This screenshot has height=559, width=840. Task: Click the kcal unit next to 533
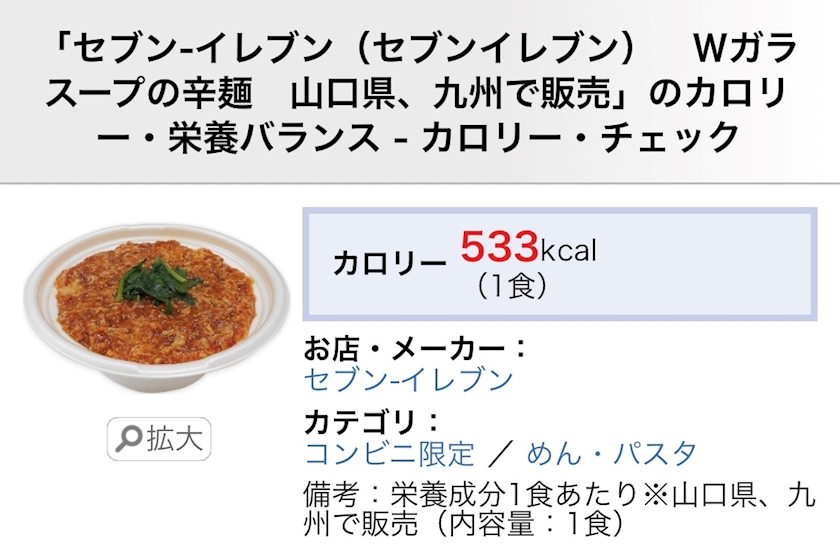568,250
